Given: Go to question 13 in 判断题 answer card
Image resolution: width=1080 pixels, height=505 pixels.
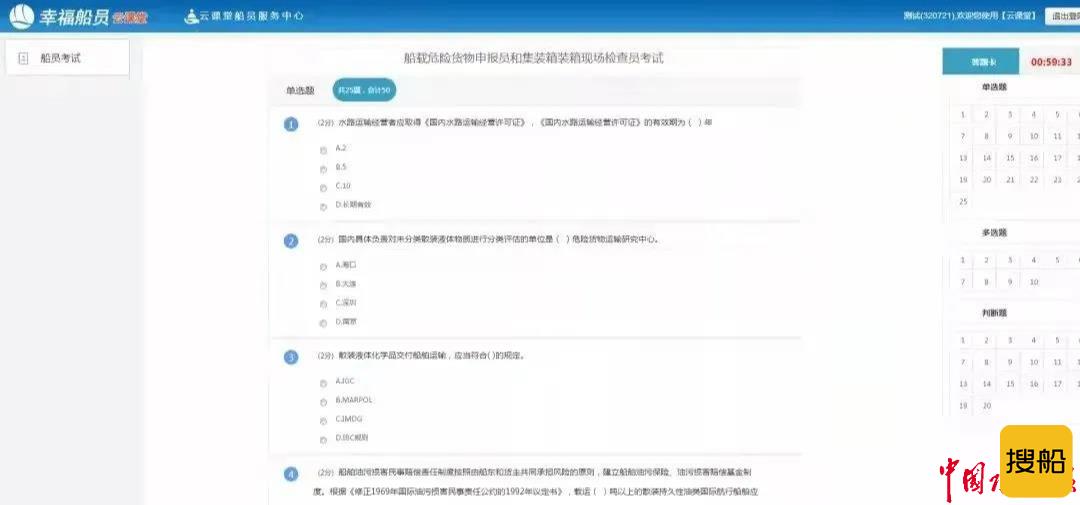Looking at the screenshot, I should [962, 384].
